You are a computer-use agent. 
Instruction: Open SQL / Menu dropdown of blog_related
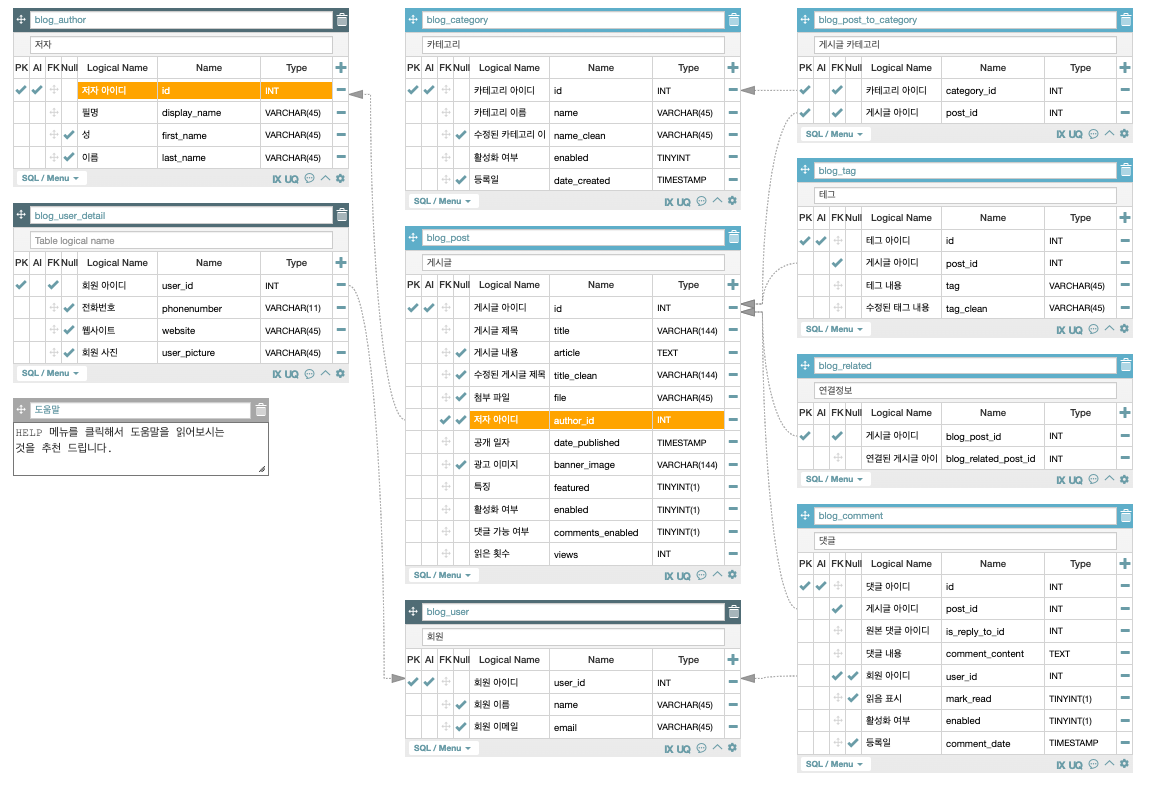[834, 479]
